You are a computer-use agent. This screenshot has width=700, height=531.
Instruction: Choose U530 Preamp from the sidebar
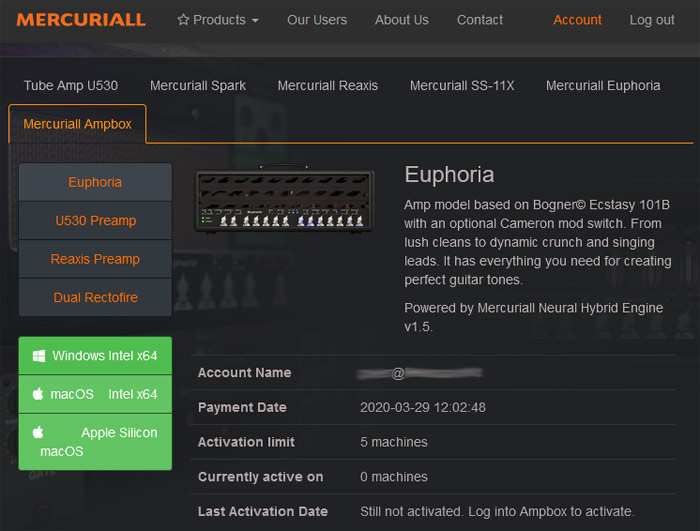[x=95, y=221]
